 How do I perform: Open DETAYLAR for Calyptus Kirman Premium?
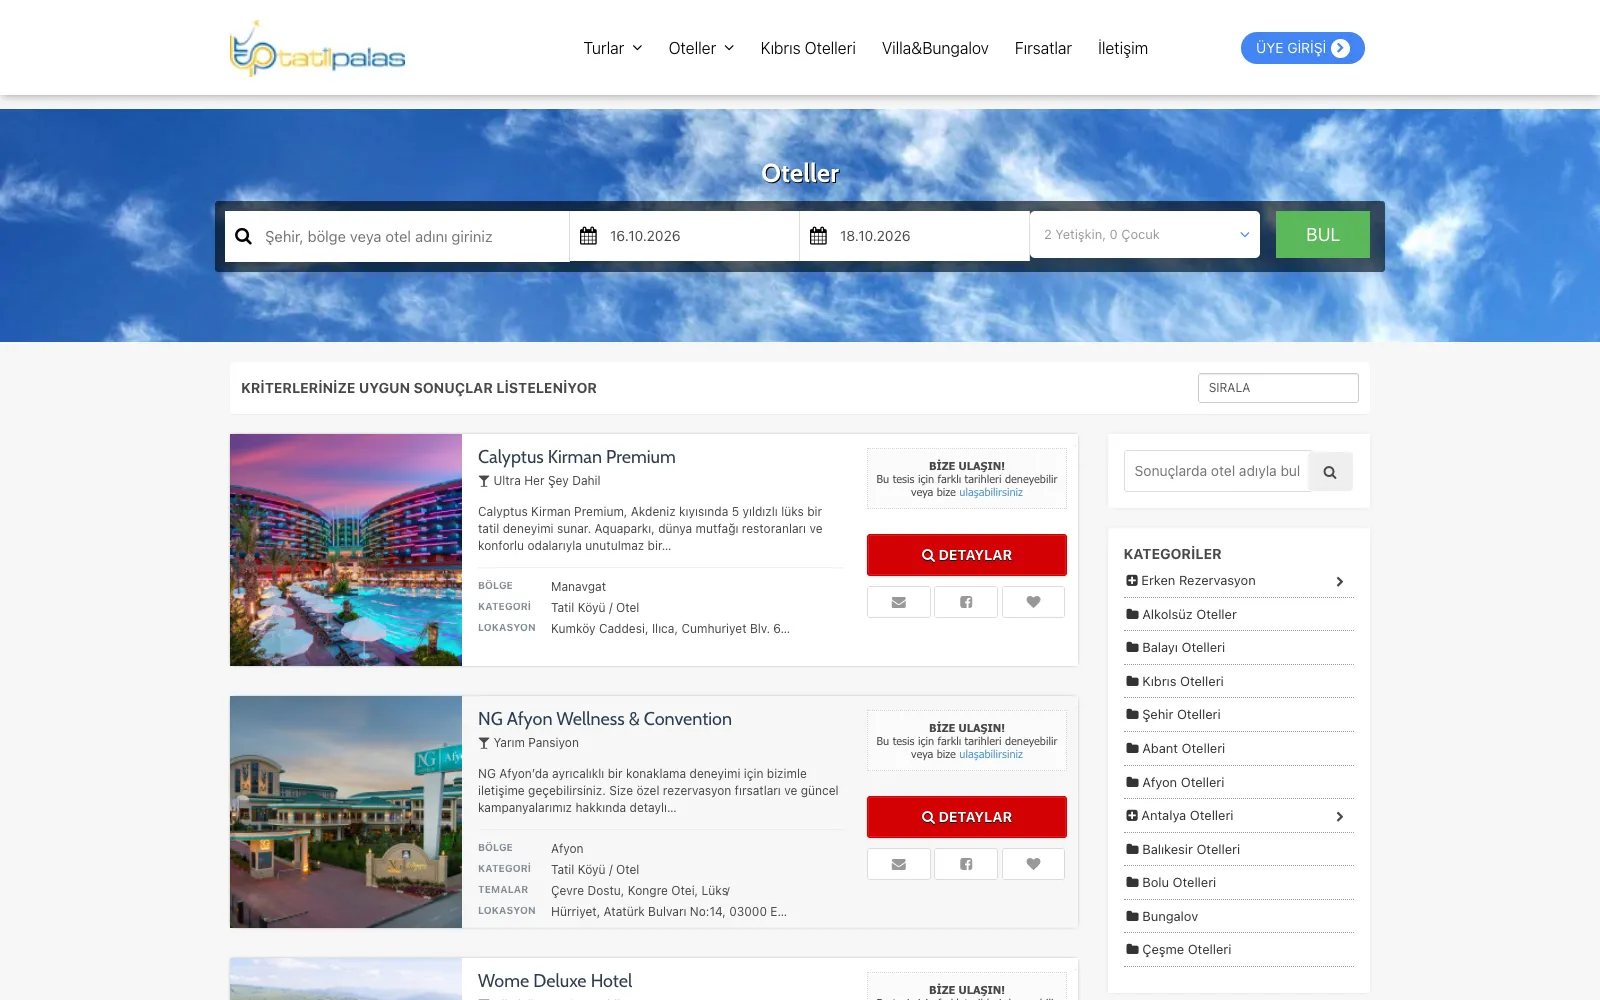pyautogui.click(x=967, y=555)
